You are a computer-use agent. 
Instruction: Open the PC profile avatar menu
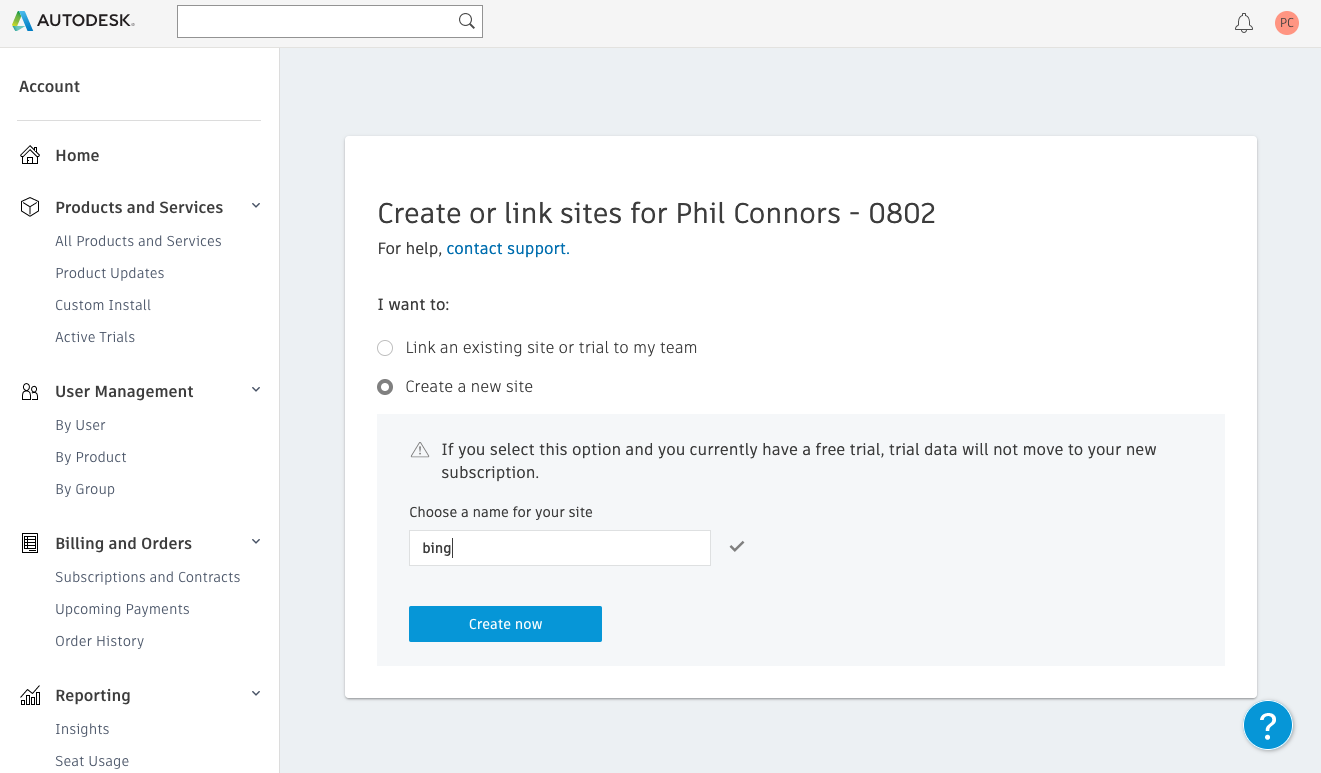click(x=1287, y=22)
